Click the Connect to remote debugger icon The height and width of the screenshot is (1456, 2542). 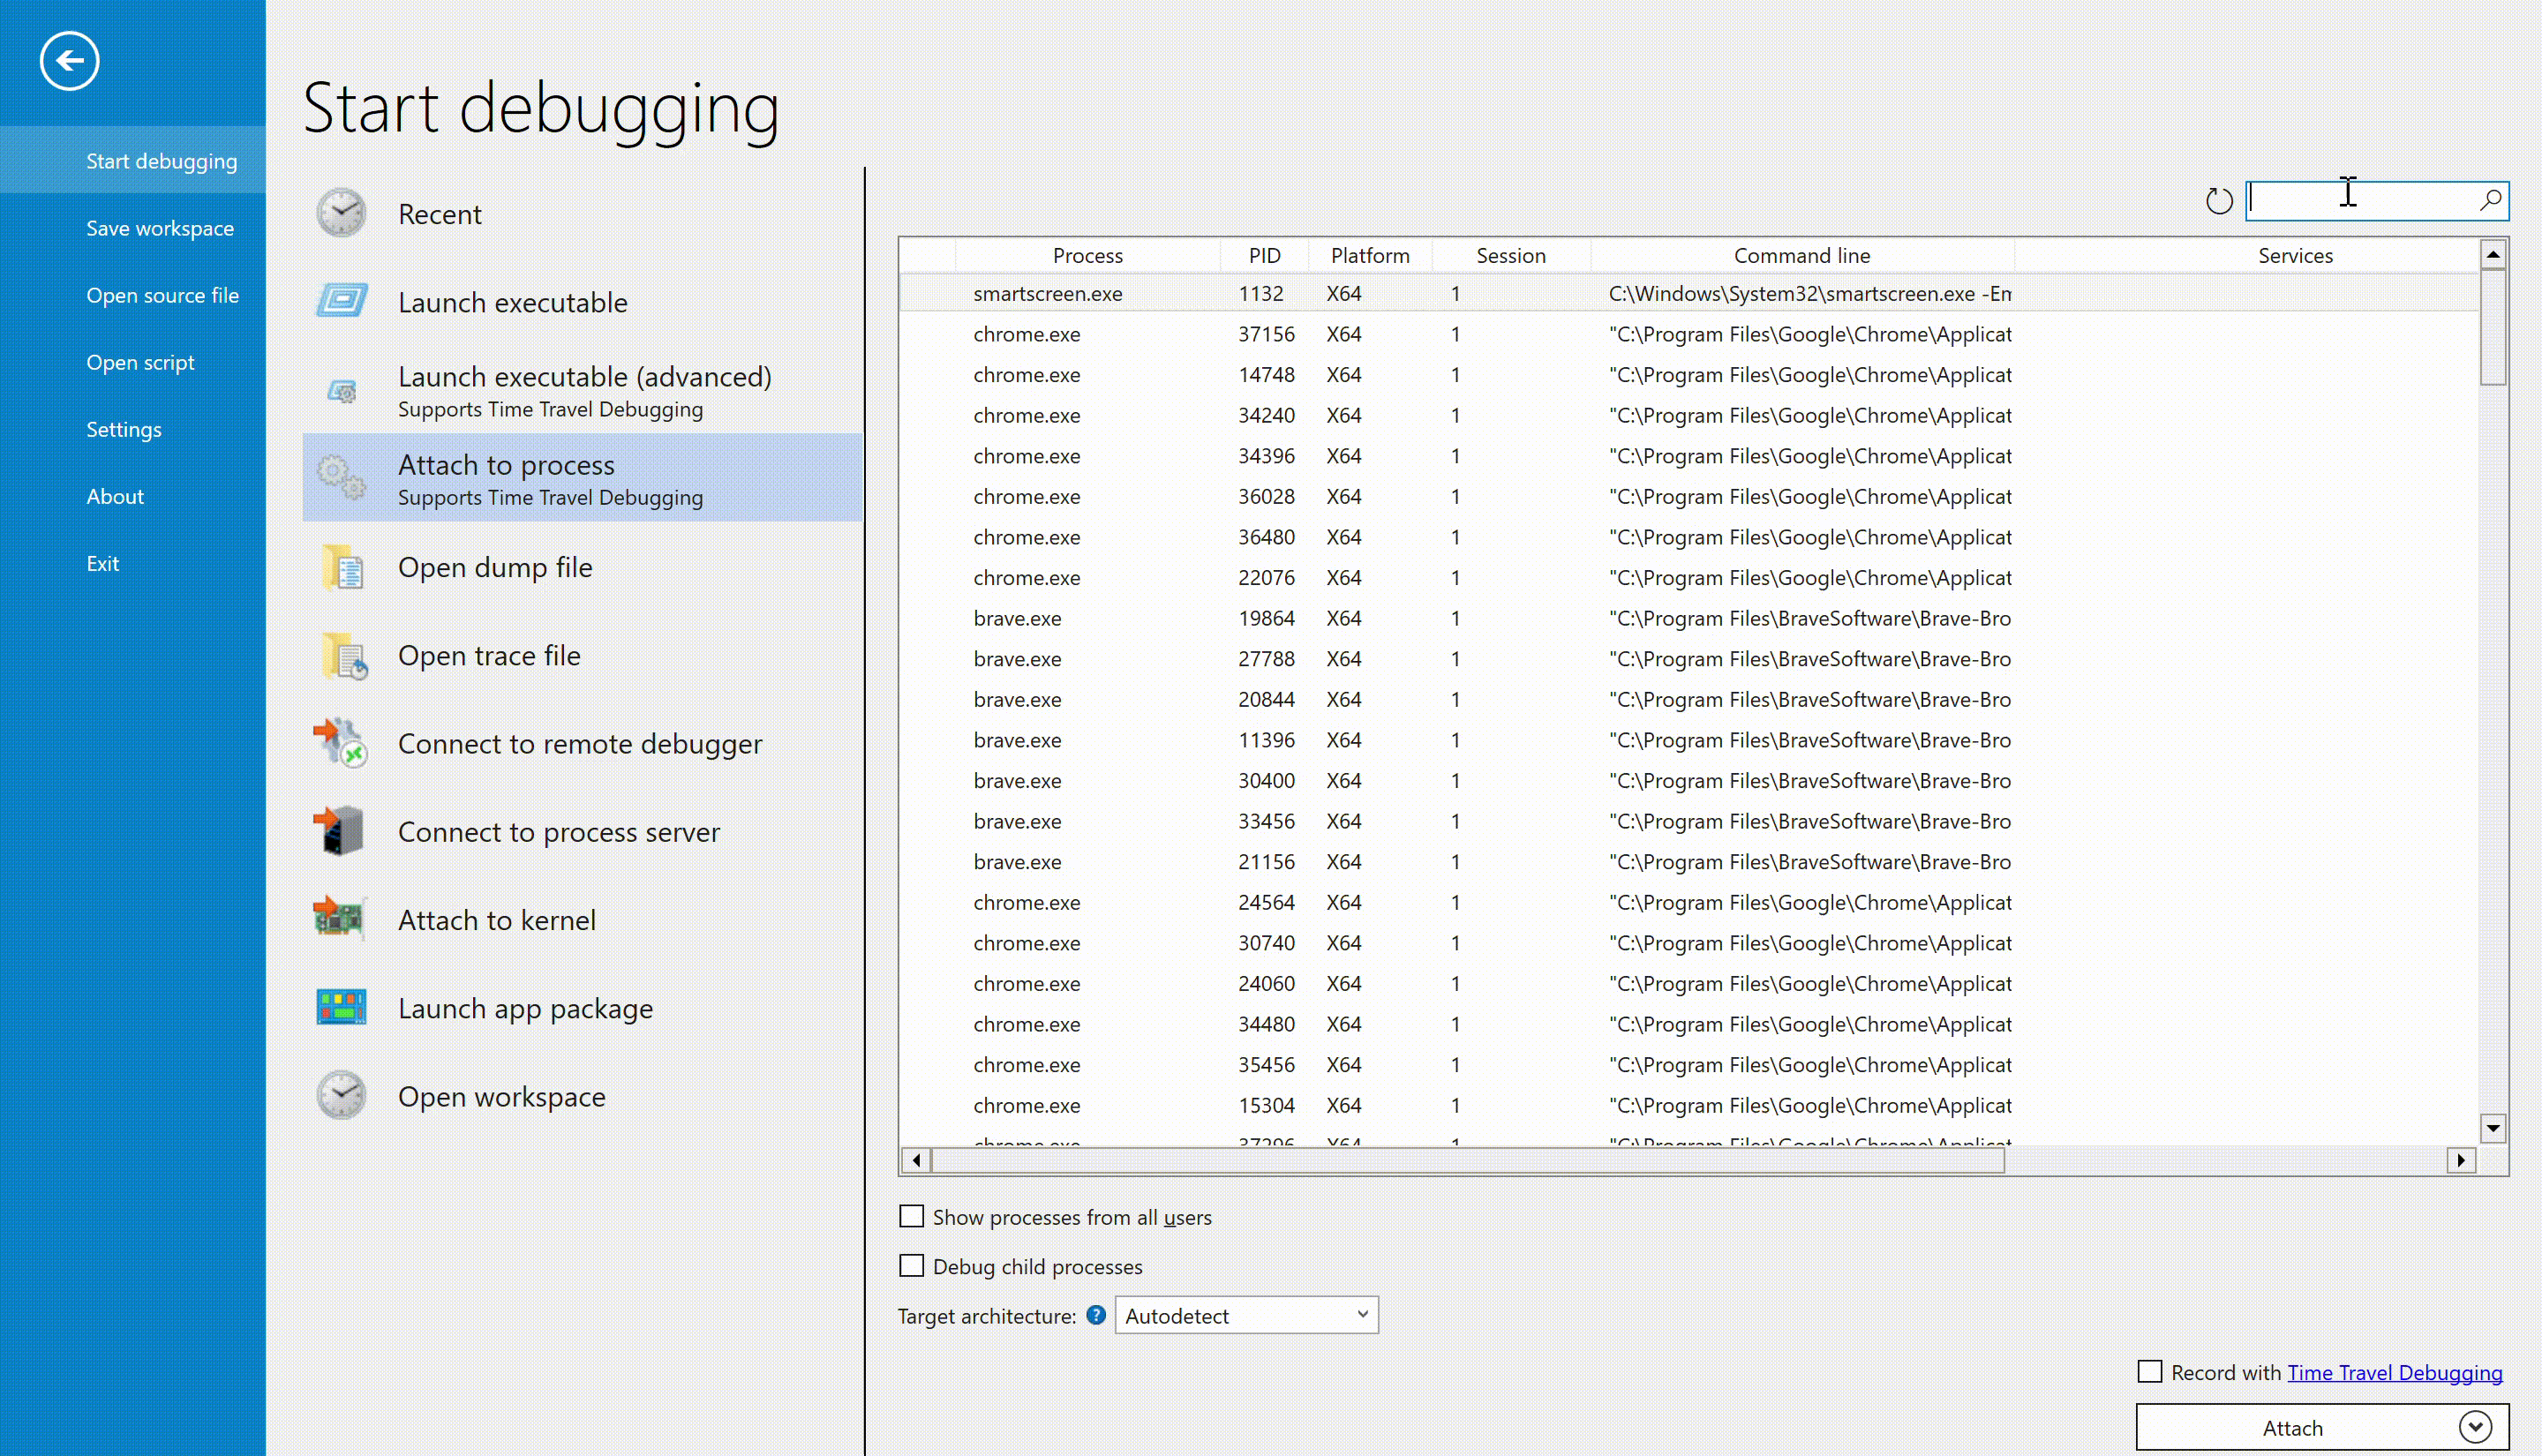341,744
